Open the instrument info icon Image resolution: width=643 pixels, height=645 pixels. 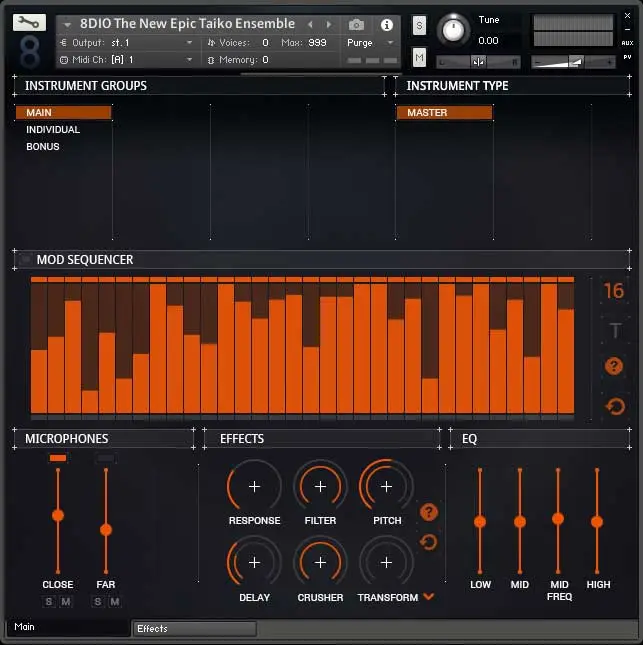(386, 25)
